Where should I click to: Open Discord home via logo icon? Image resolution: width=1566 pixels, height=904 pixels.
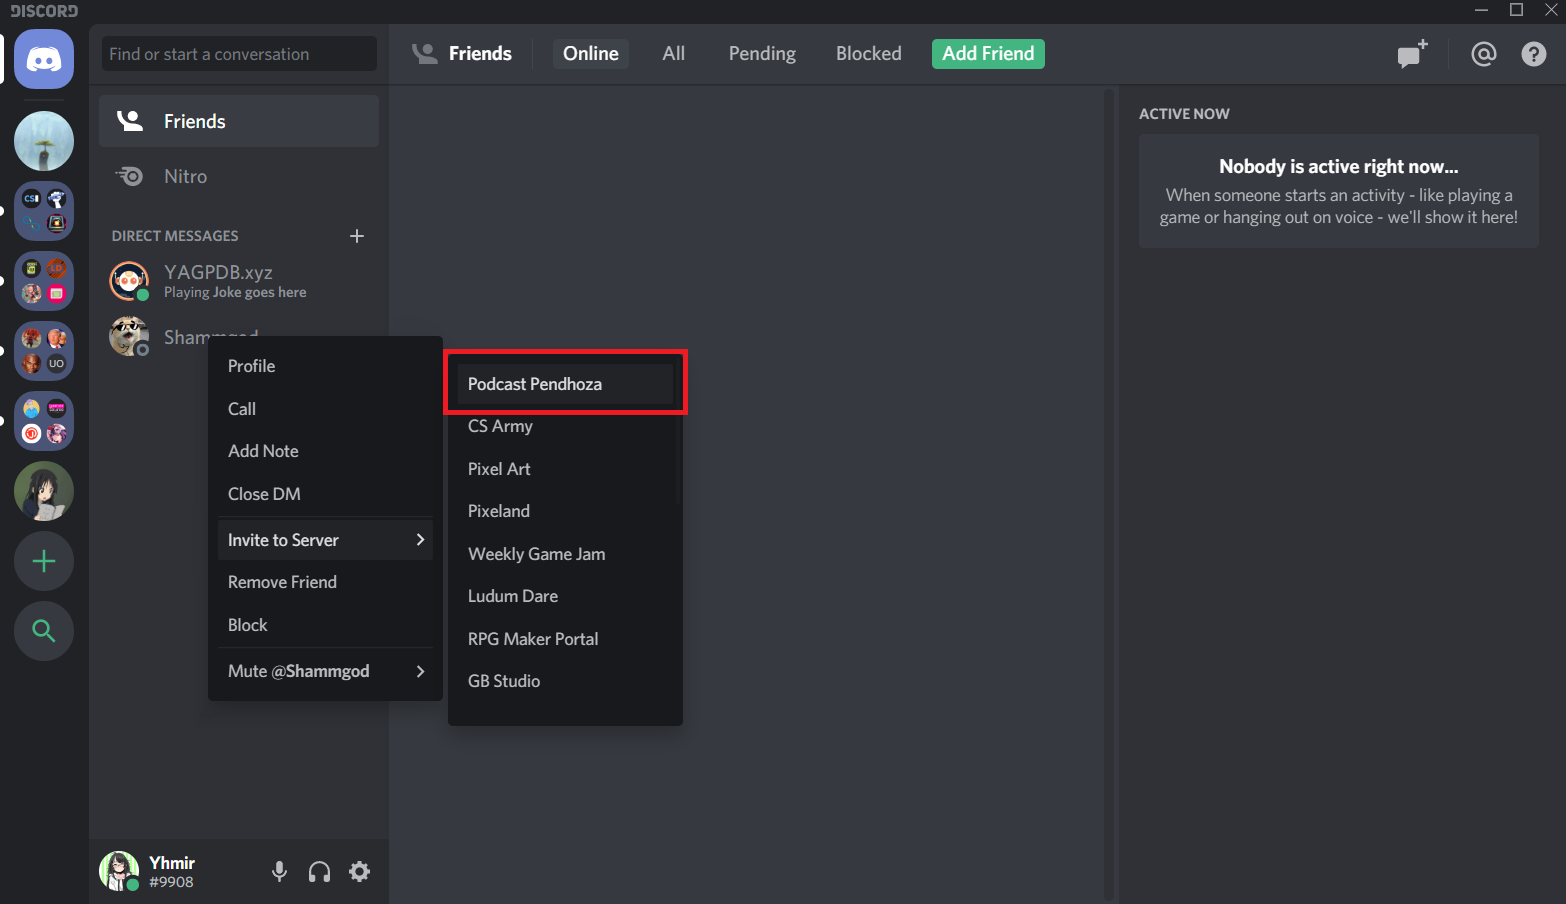pos(44,59)
